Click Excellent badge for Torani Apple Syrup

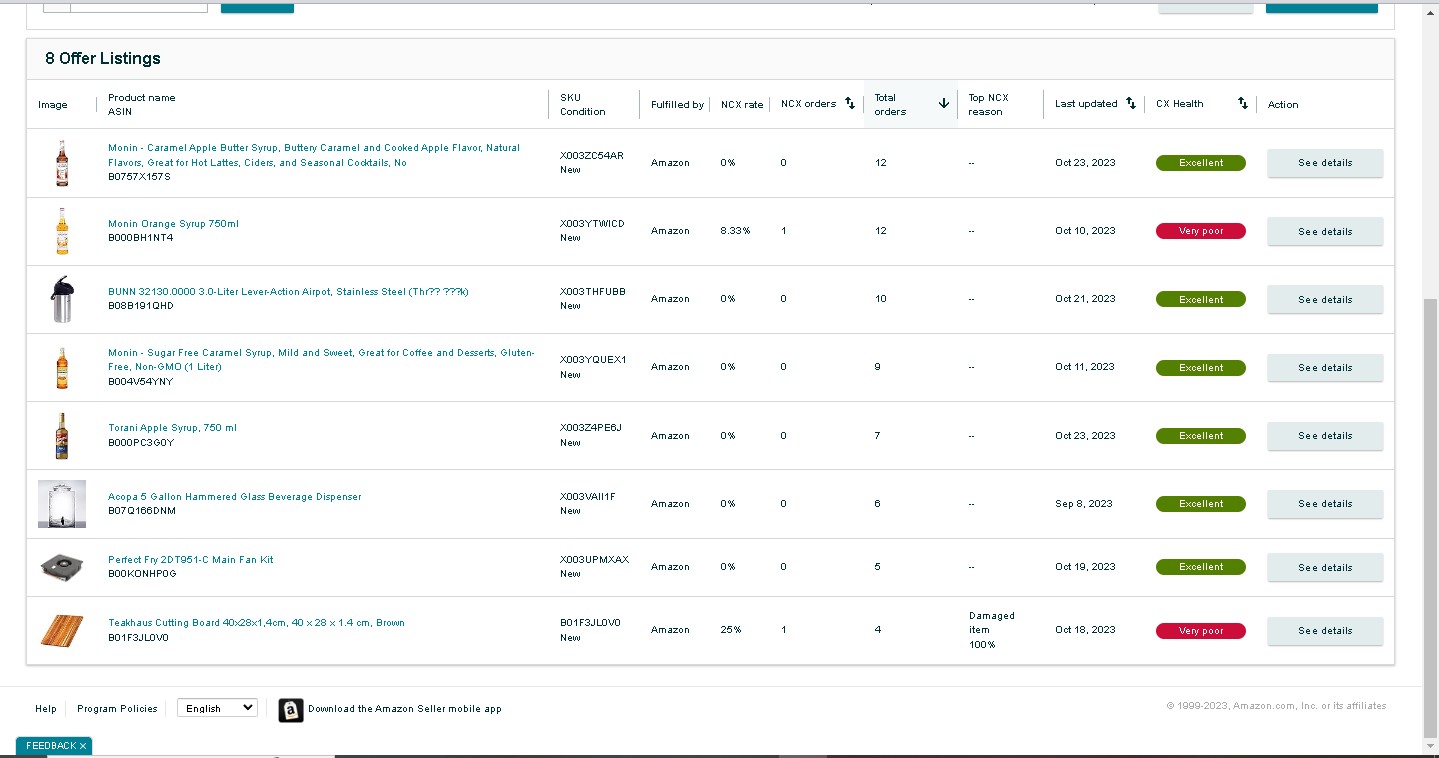(x=1201, y=436)
